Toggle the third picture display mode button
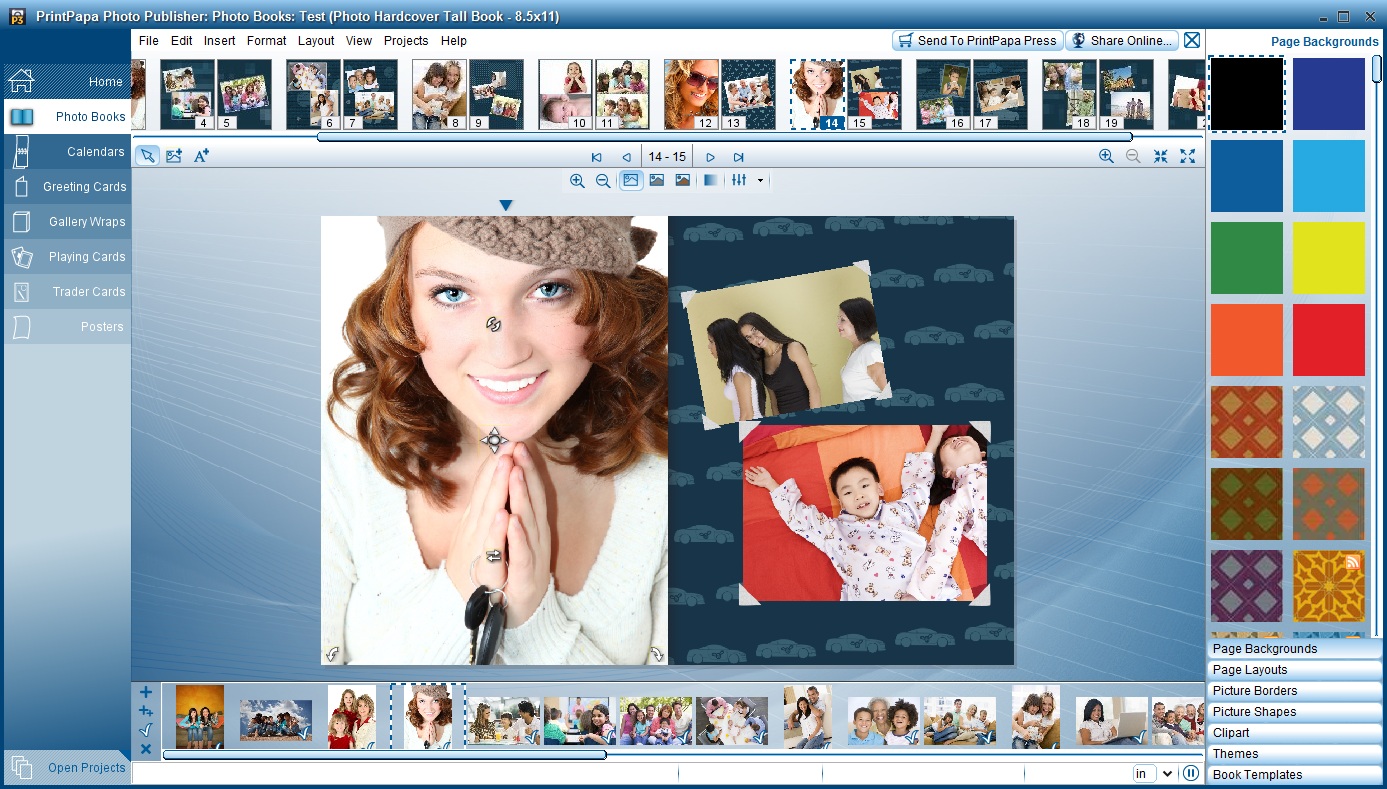The height and width of the screenshot is (789, 1387). pyautogui.click(x=683, y=181)
